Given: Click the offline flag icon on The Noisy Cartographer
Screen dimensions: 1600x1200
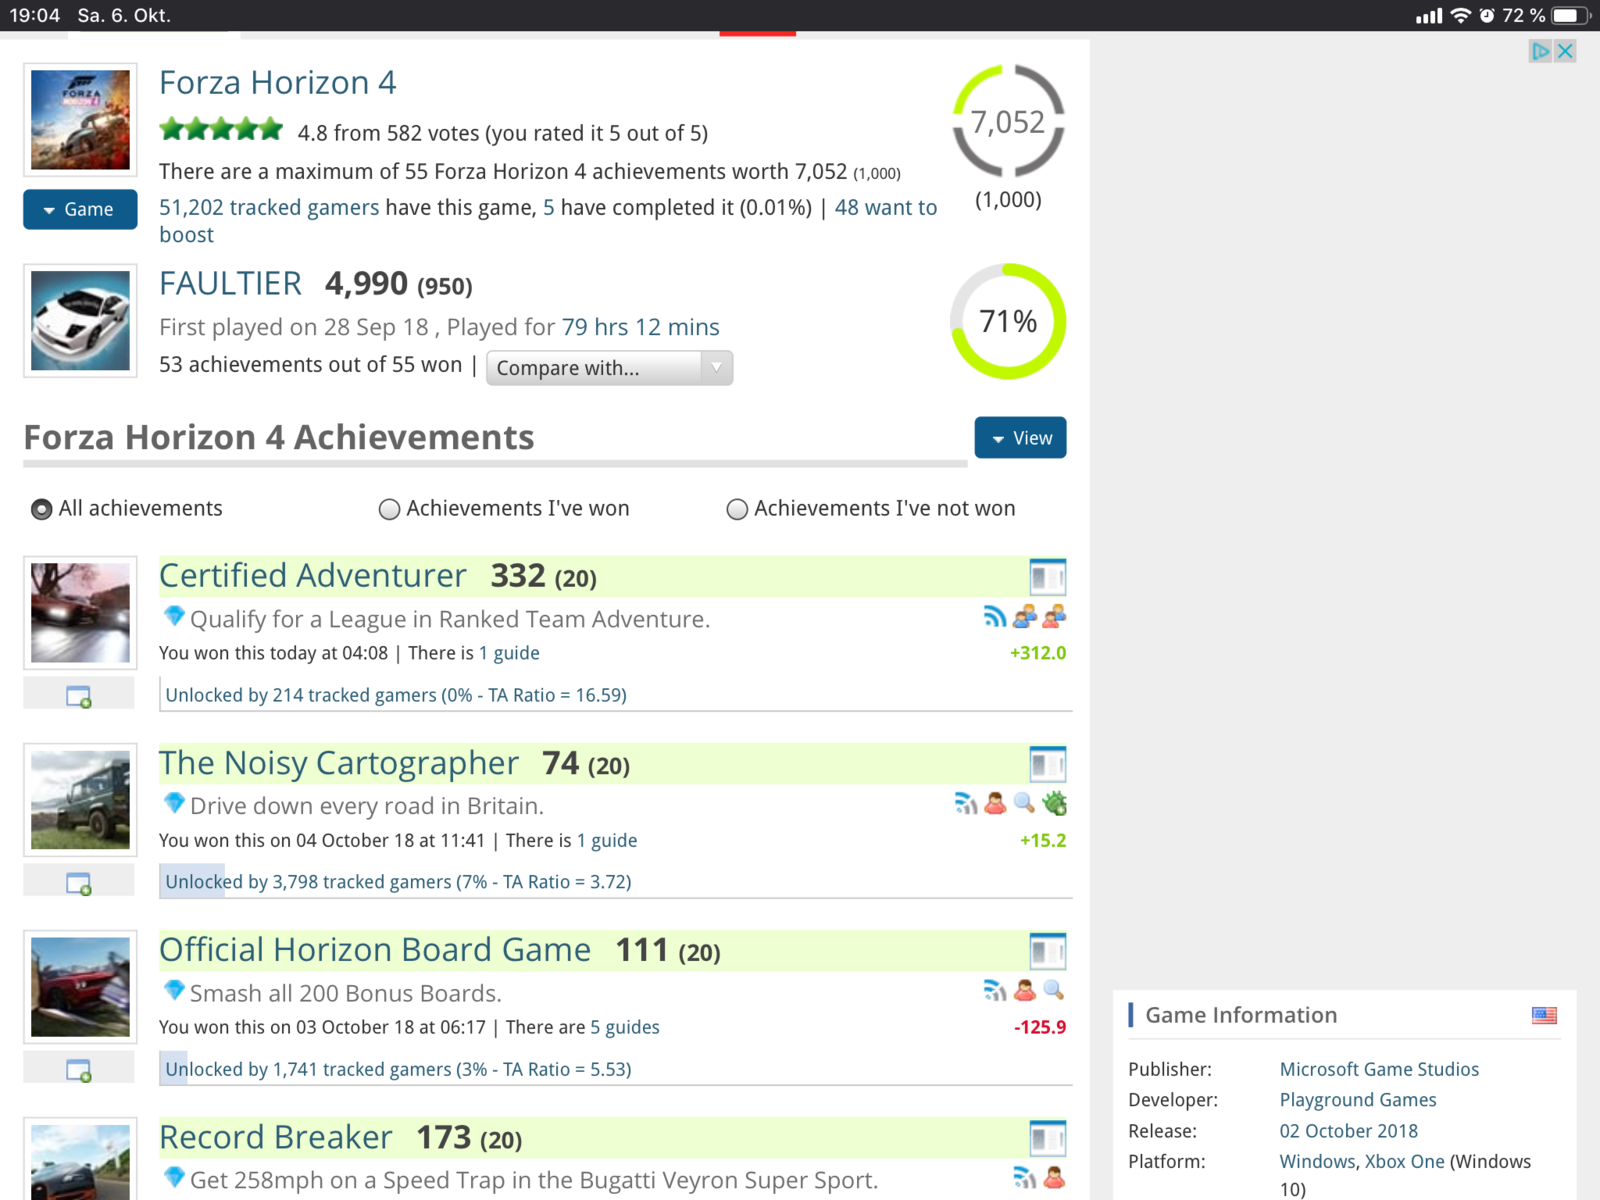Looking at the screenshot, I should (x=966, y=803).
